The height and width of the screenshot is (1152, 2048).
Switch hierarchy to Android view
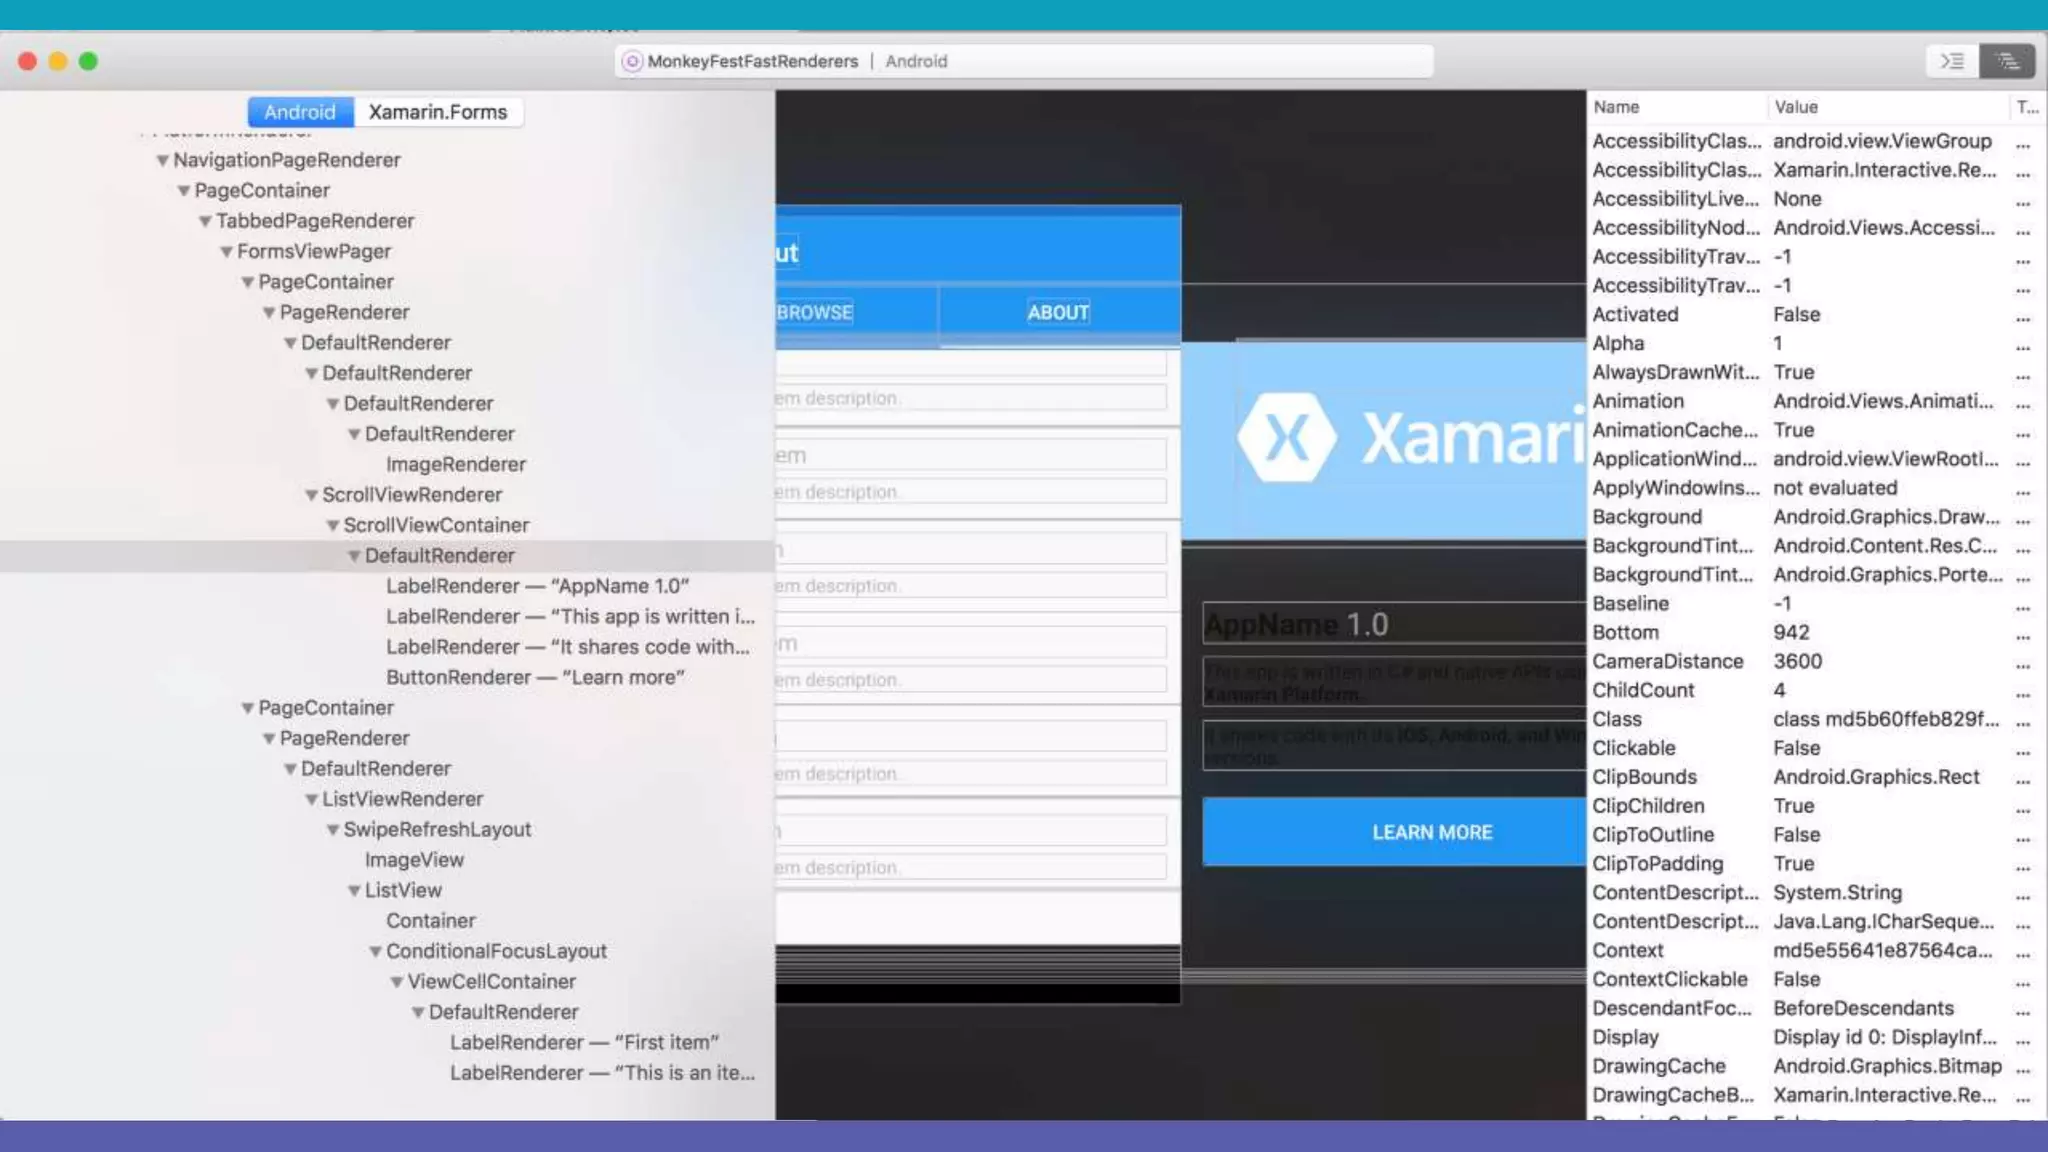click(300, 112)
